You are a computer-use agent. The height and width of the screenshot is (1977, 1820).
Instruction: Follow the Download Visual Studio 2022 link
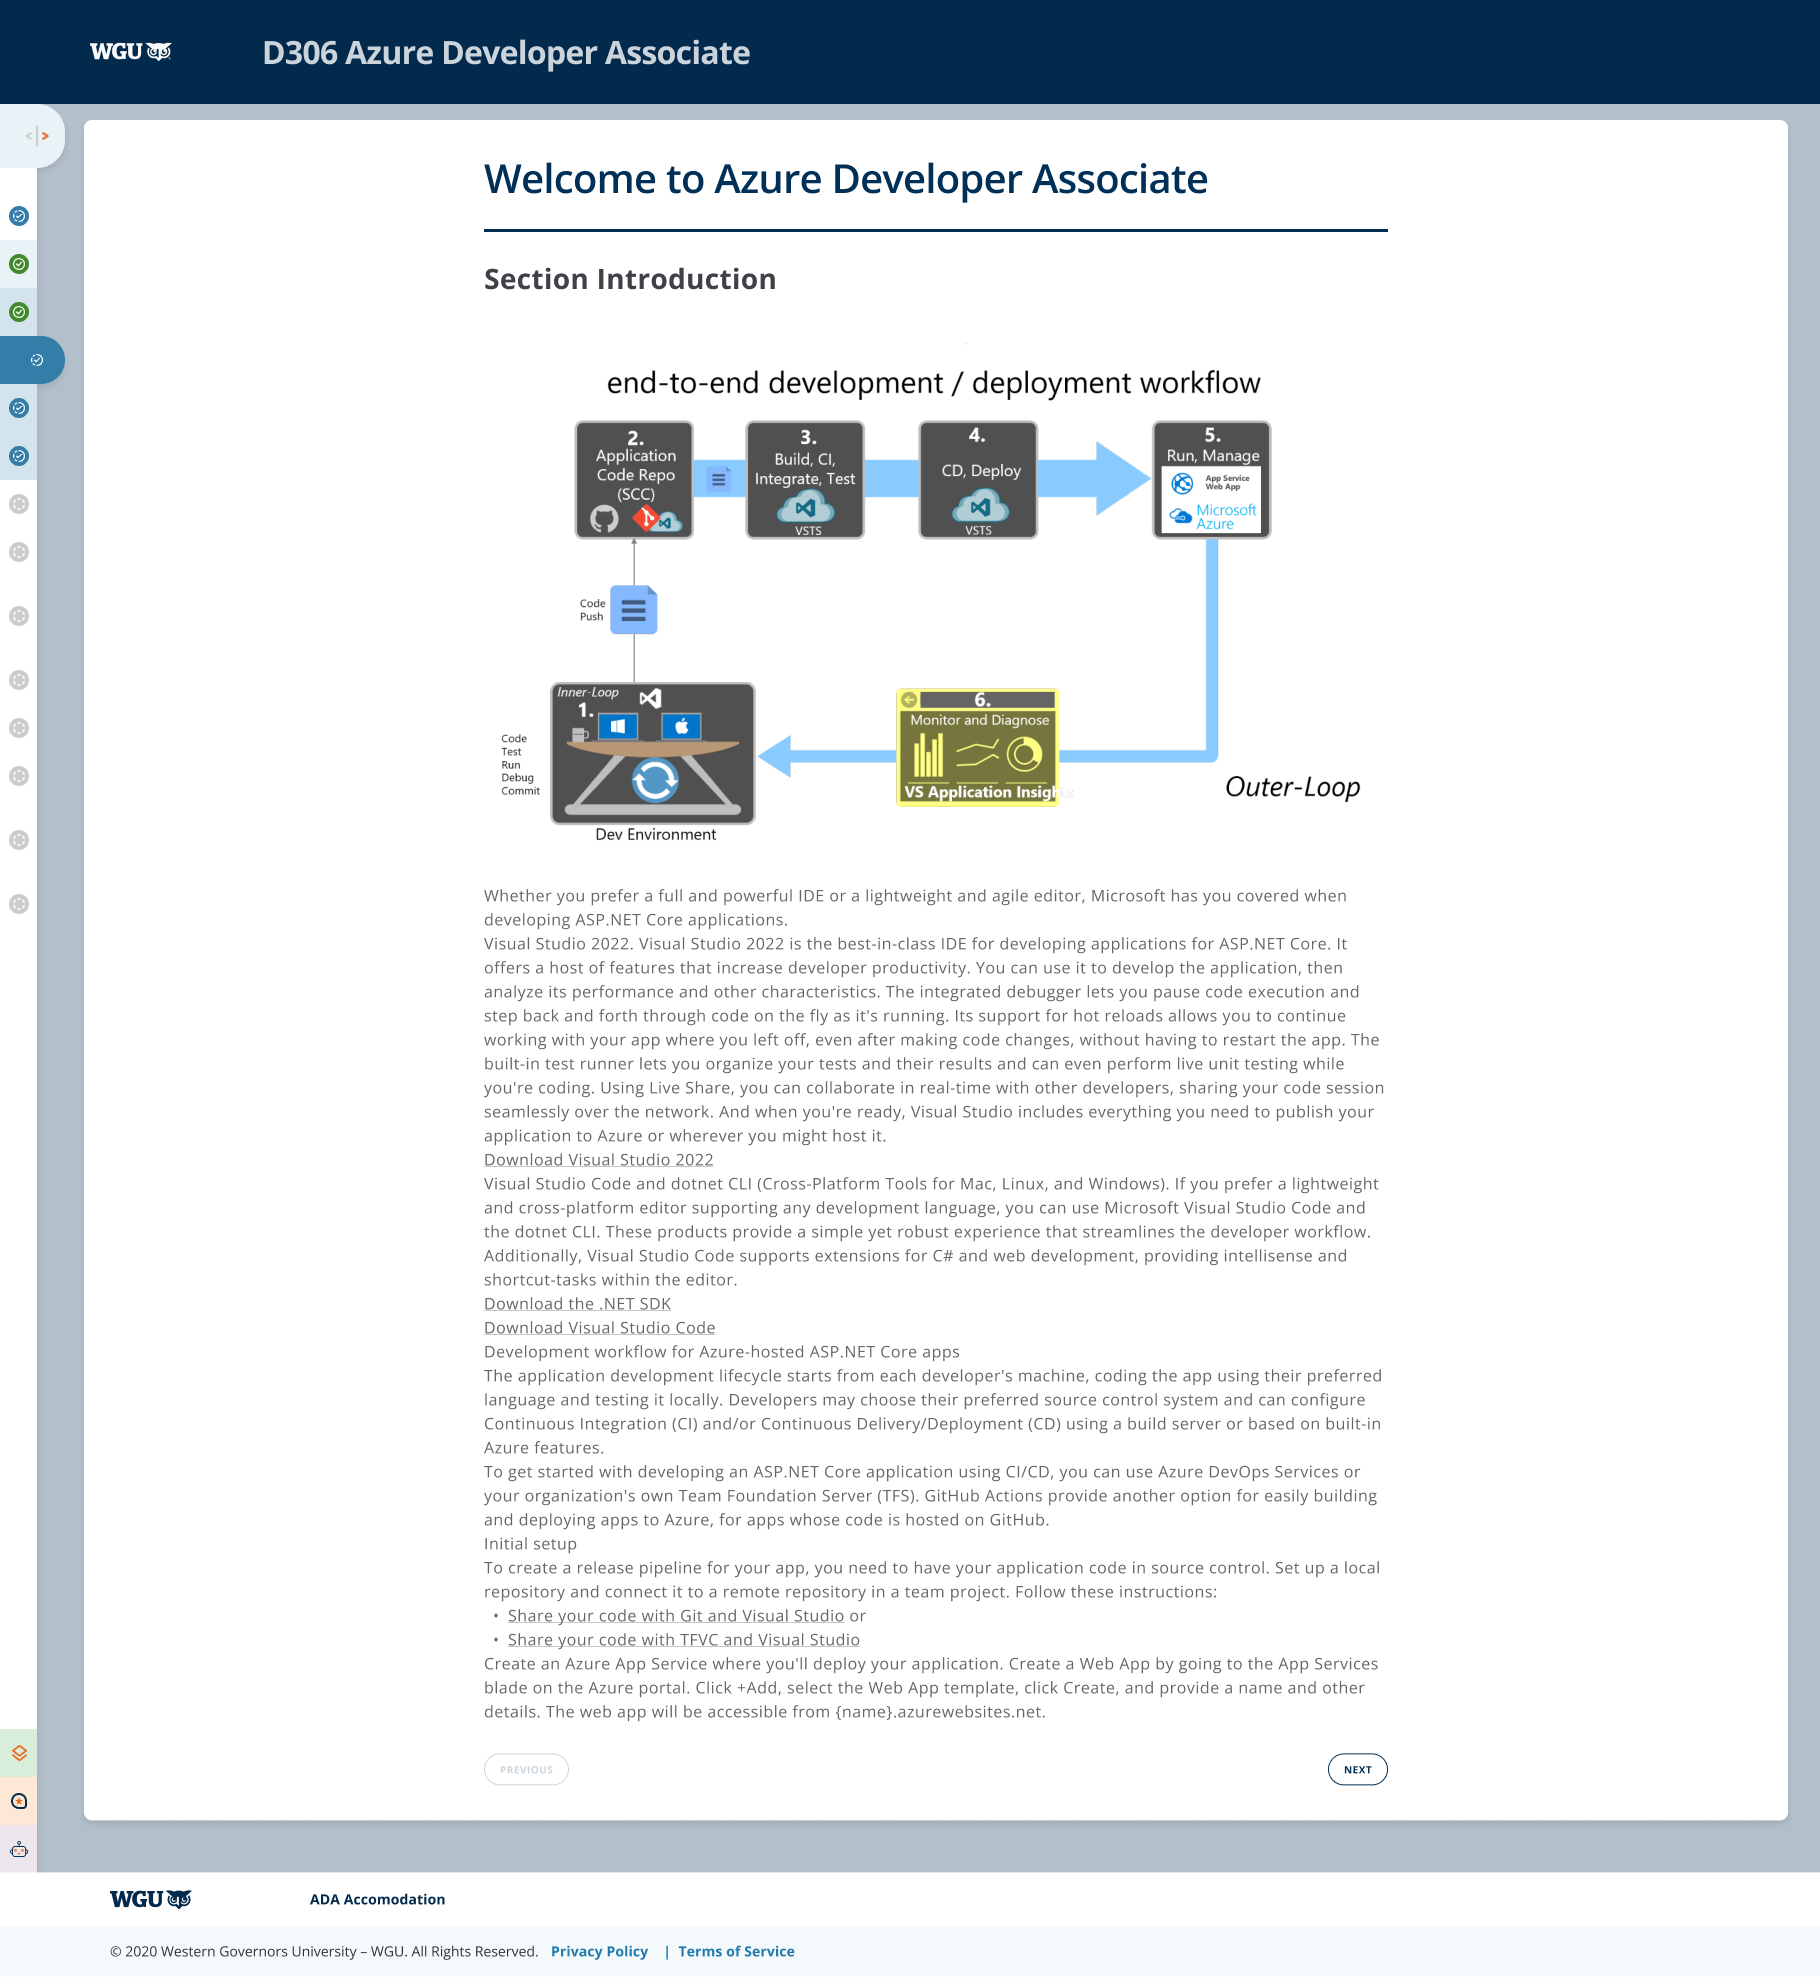click(x=599, y=1160)
